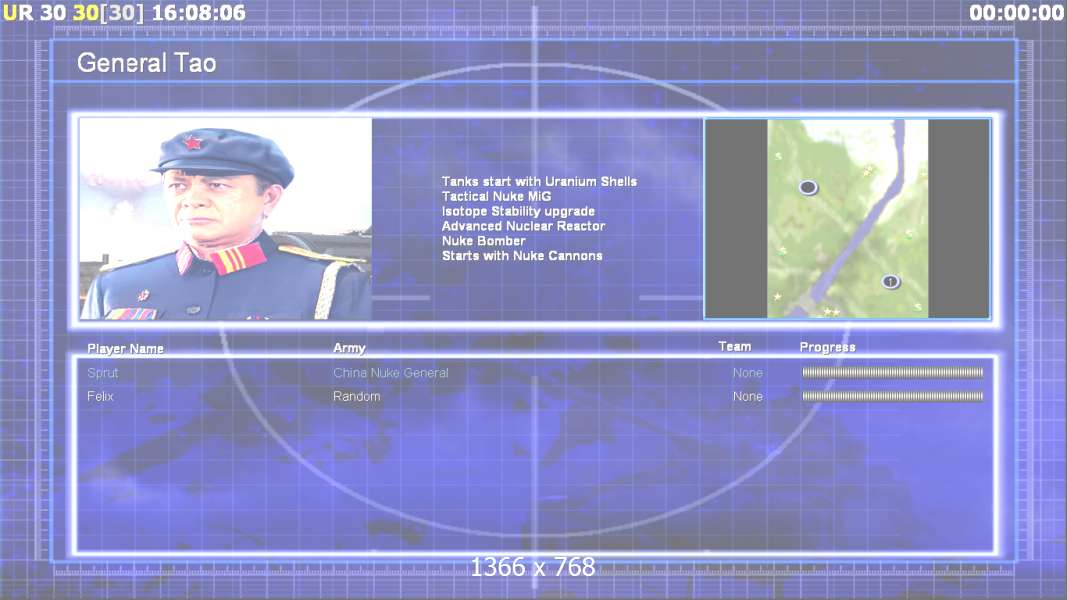
Task: Select start position marker numbered 1 on map
Action: pos(891,282)
